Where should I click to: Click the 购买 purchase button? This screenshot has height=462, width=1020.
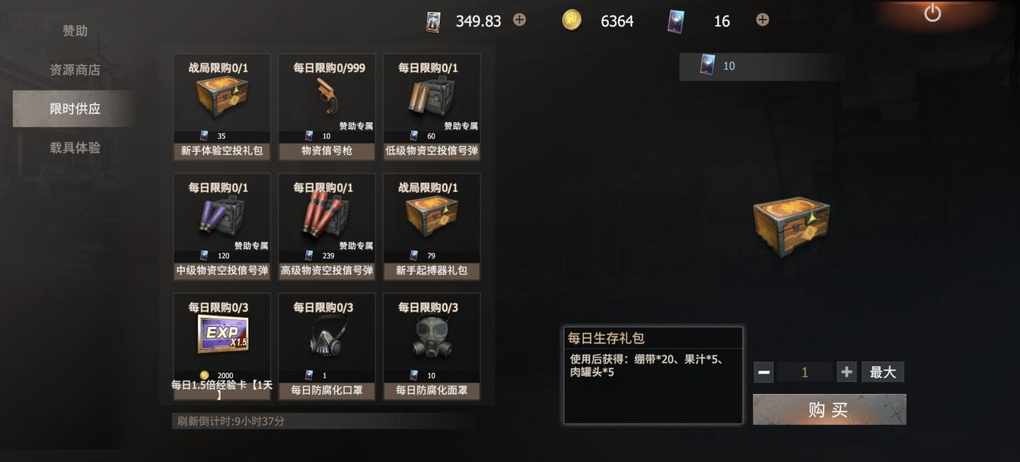tap(829, 409)
